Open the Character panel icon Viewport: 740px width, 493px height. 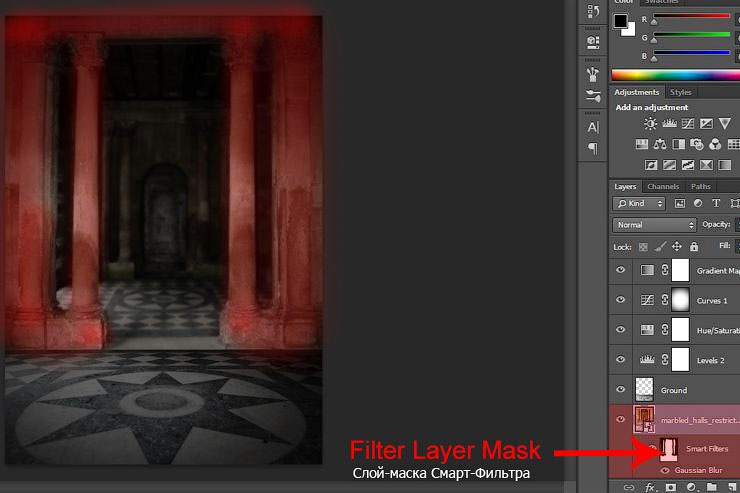pos(593,127)
